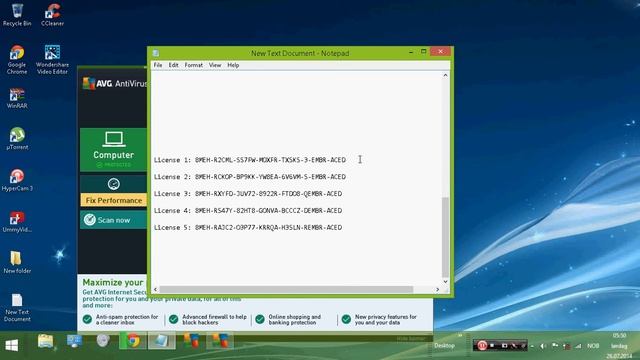Click Notepad vertical scroll down arrow
This screenshot has width=640, height=360.
pyautogui.click(x=445, y=282)
